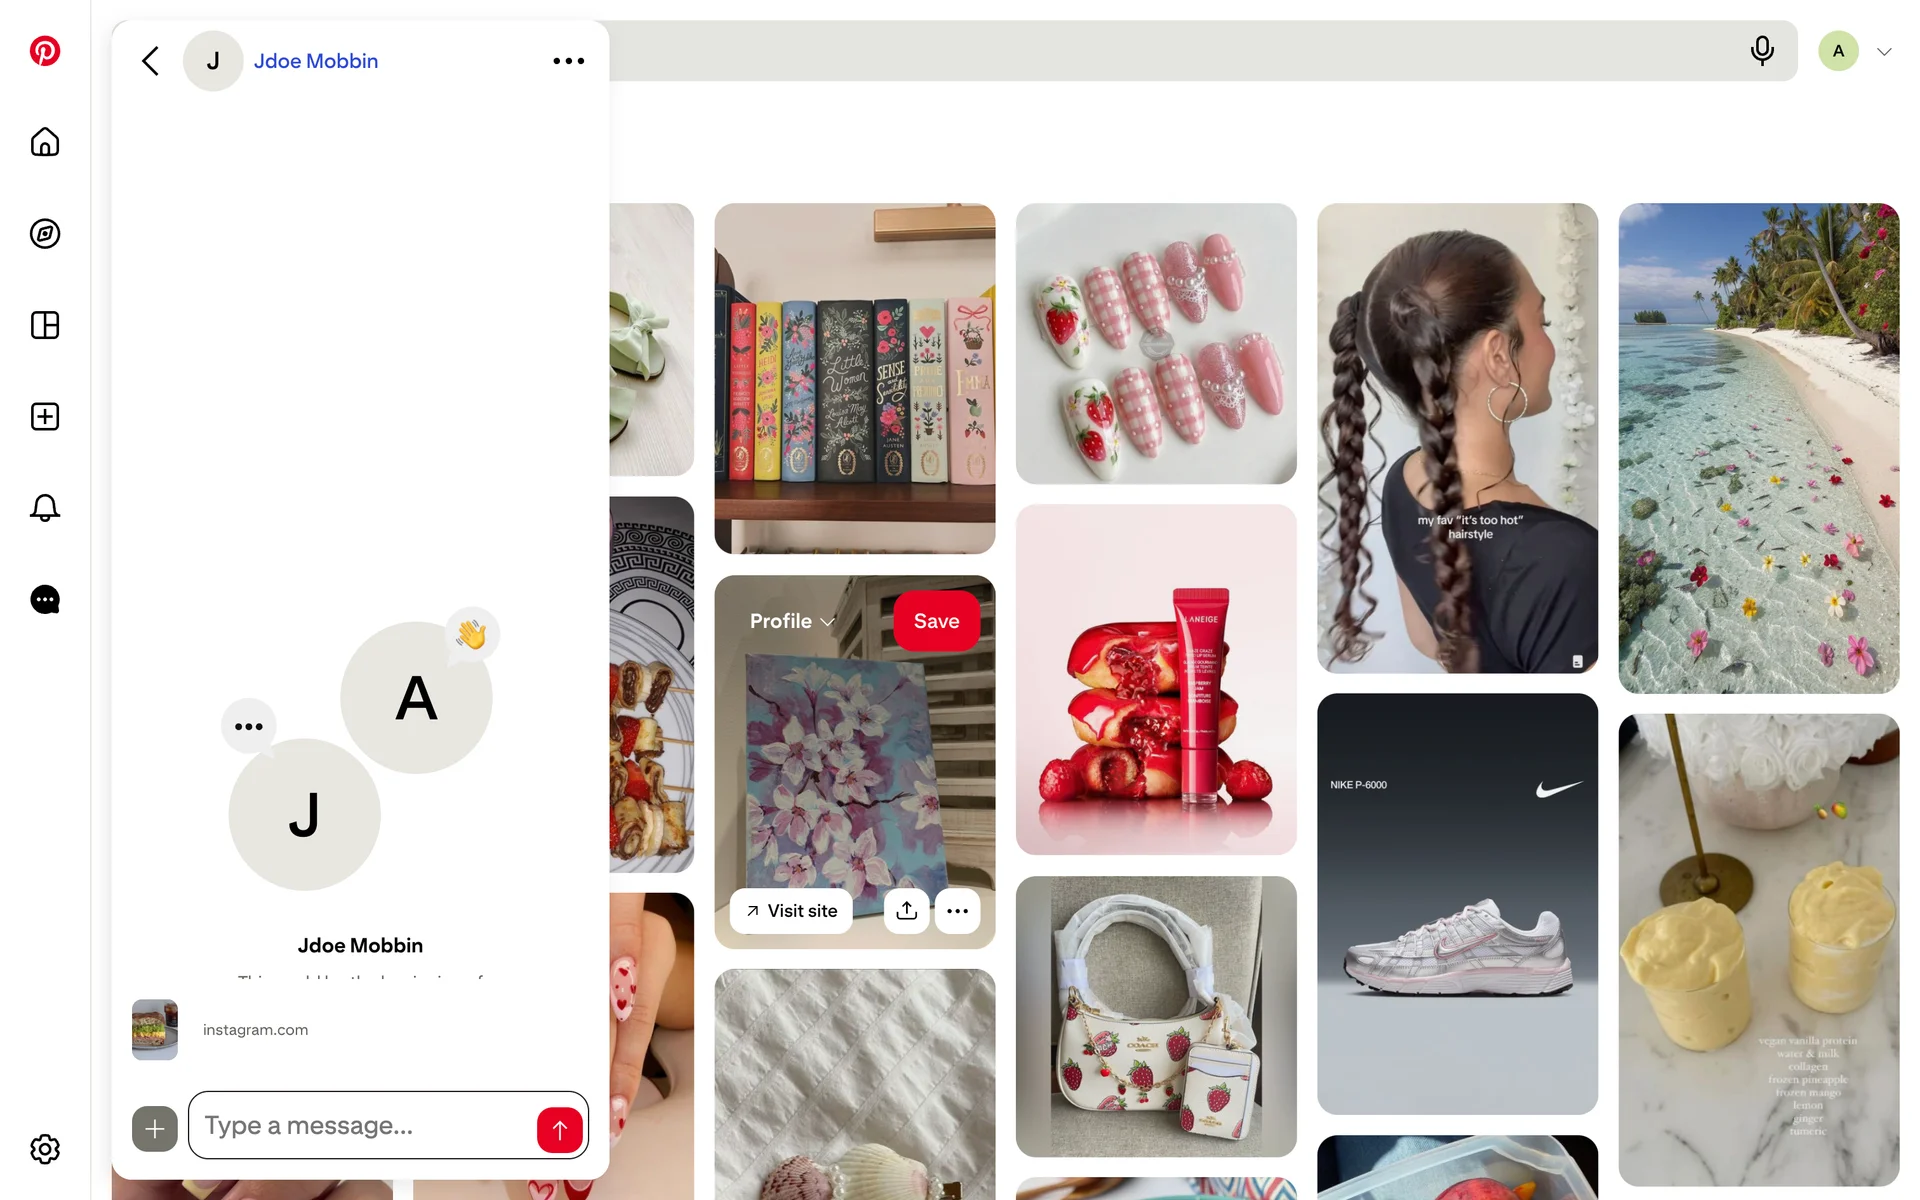Image resolution: width=1920 pixels, height=1200 pixels.
Task: Send the message with red arrow
Action: tap(560, 1130)
